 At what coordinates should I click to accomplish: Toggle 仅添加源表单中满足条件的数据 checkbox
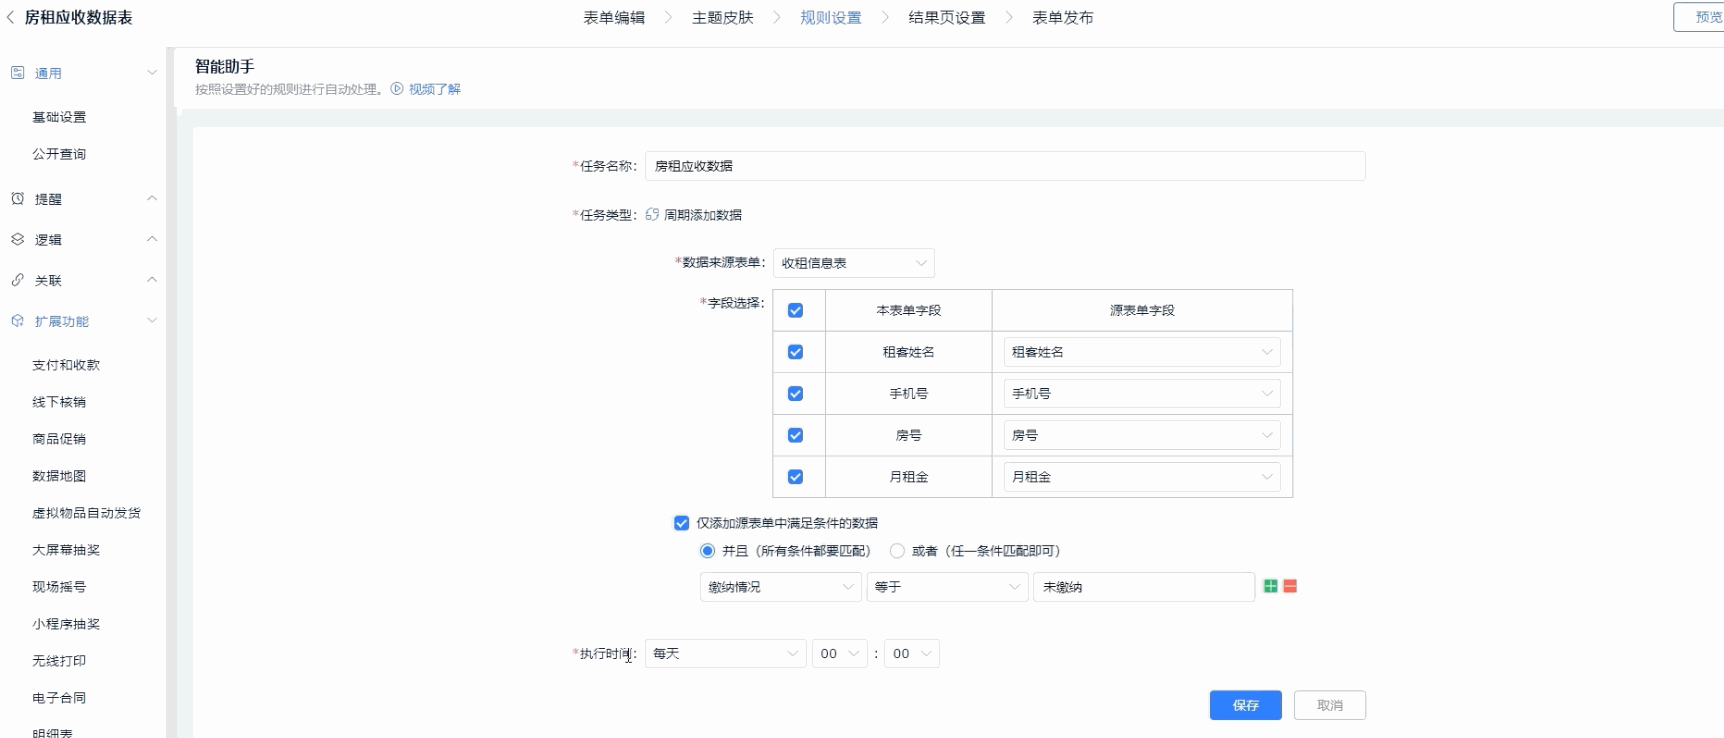pos(682,523)
